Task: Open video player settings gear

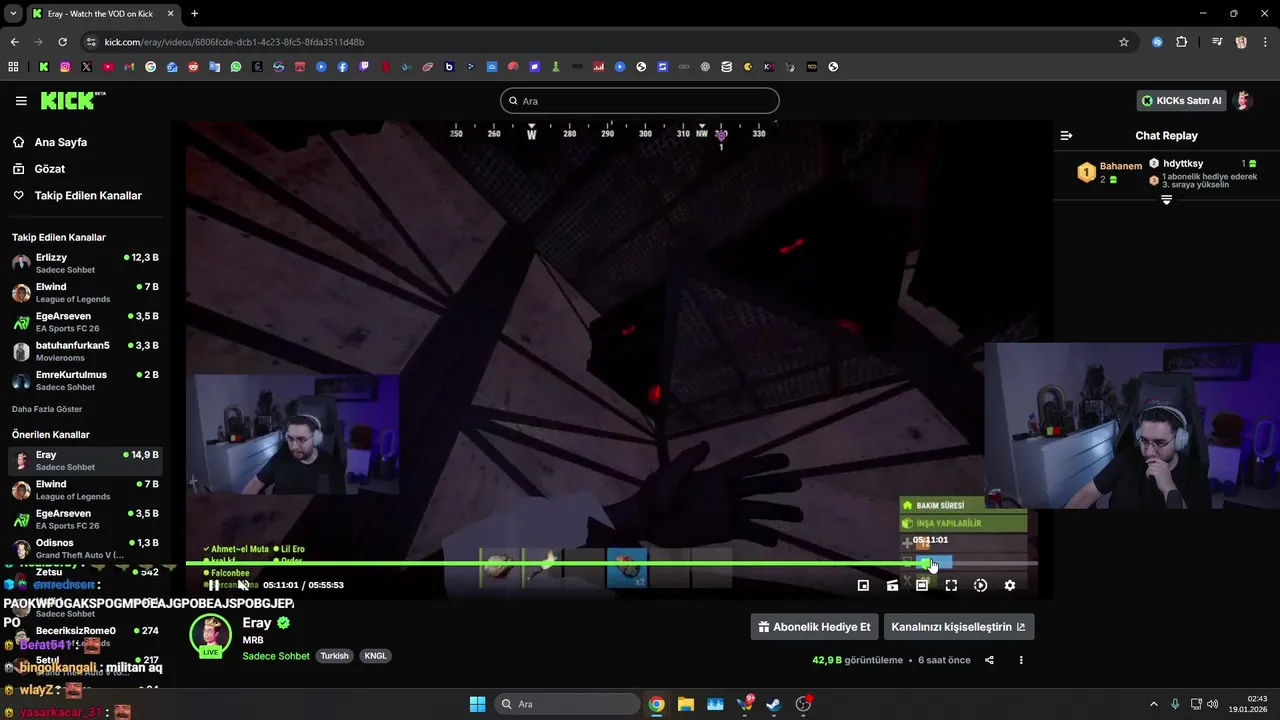Action: tap(1009, 585)
